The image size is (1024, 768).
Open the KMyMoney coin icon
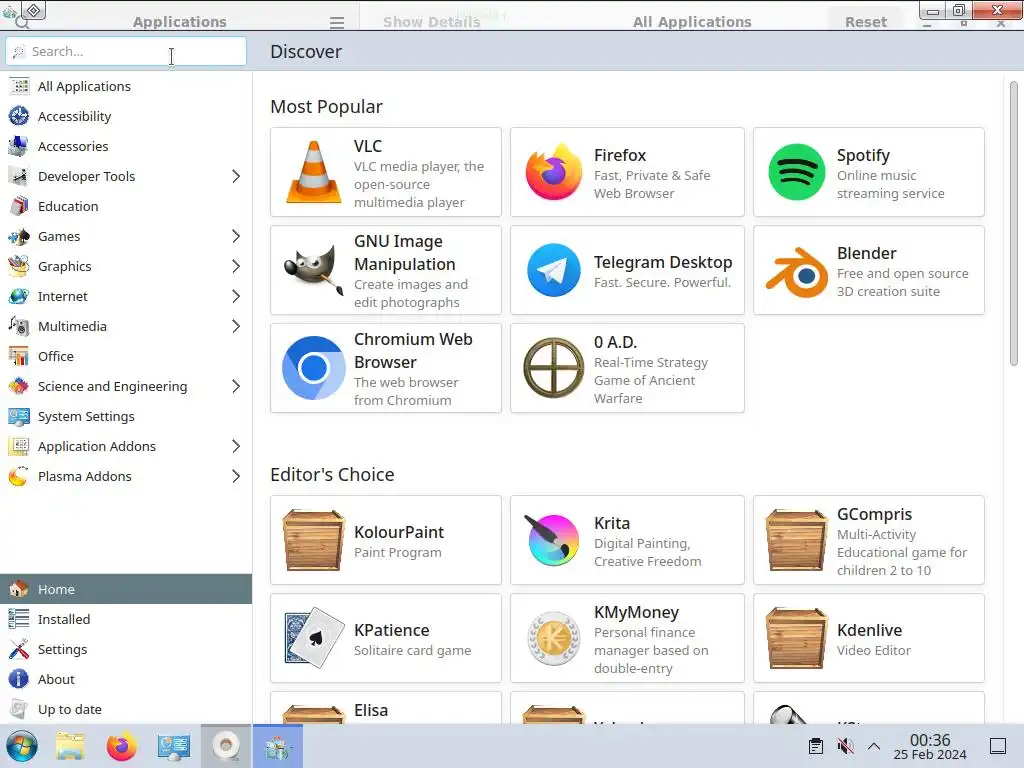(553, 638)
